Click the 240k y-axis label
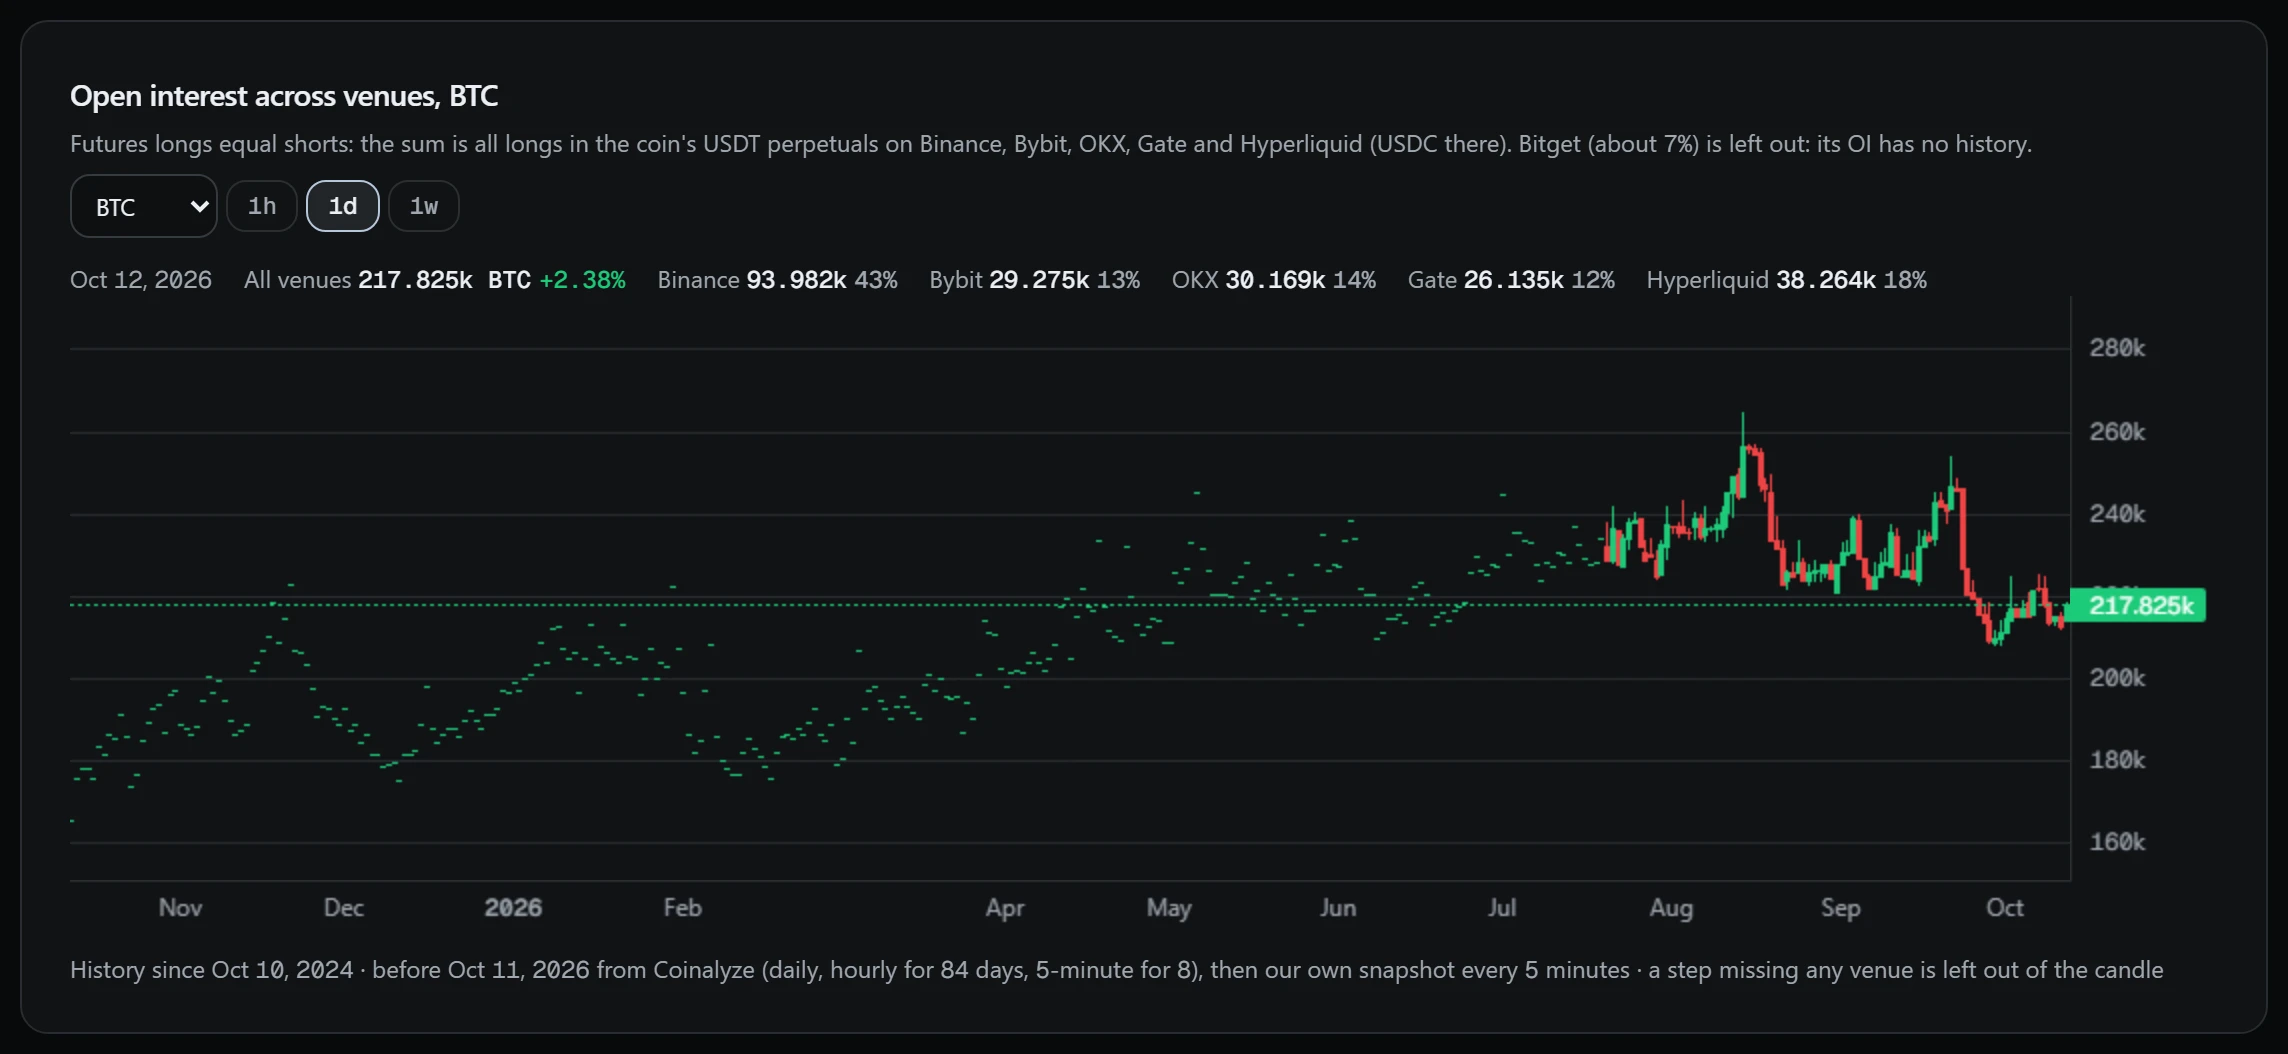This screenshot has height=1054, width=2288. pyautogui.click(x=2117, y=514)
